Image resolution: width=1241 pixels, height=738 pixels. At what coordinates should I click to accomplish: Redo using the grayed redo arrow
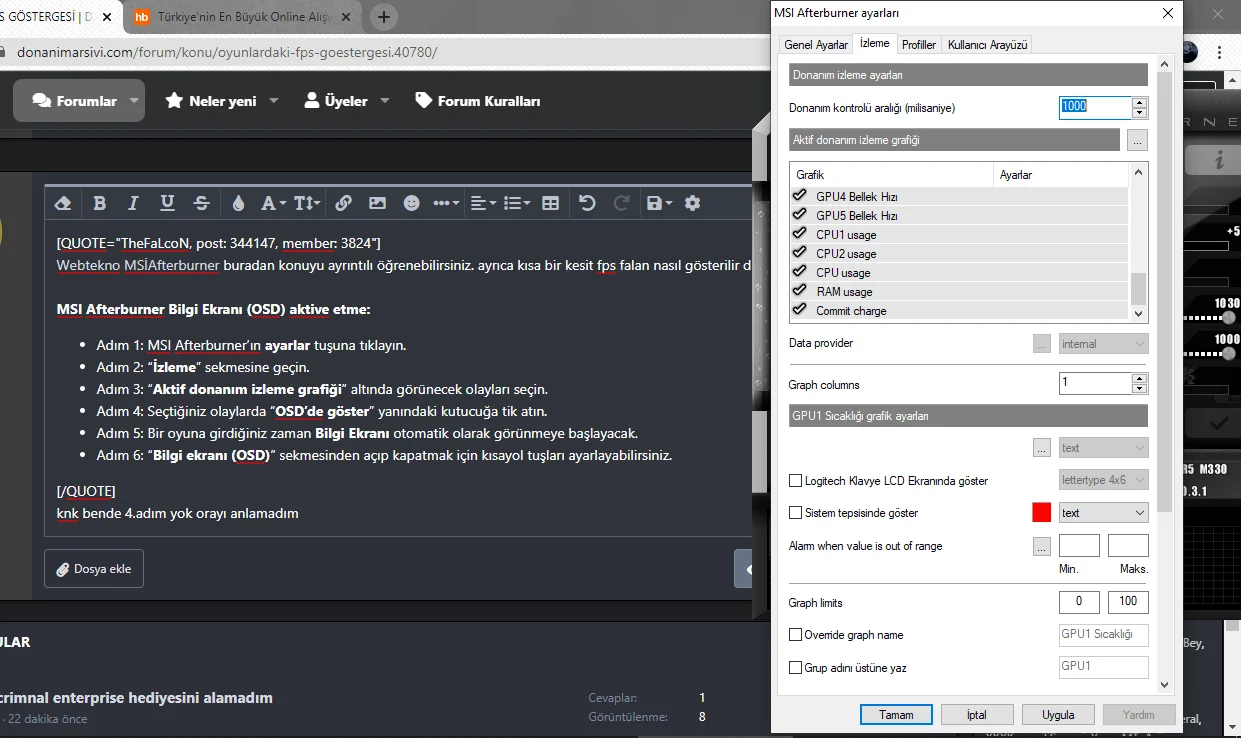(621, 203)
